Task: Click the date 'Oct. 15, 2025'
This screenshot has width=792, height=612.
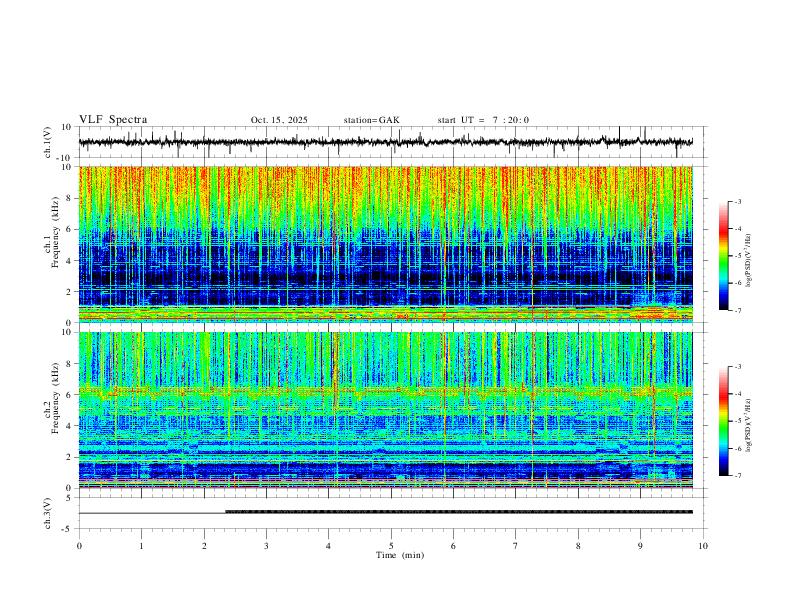Action: 279,120
